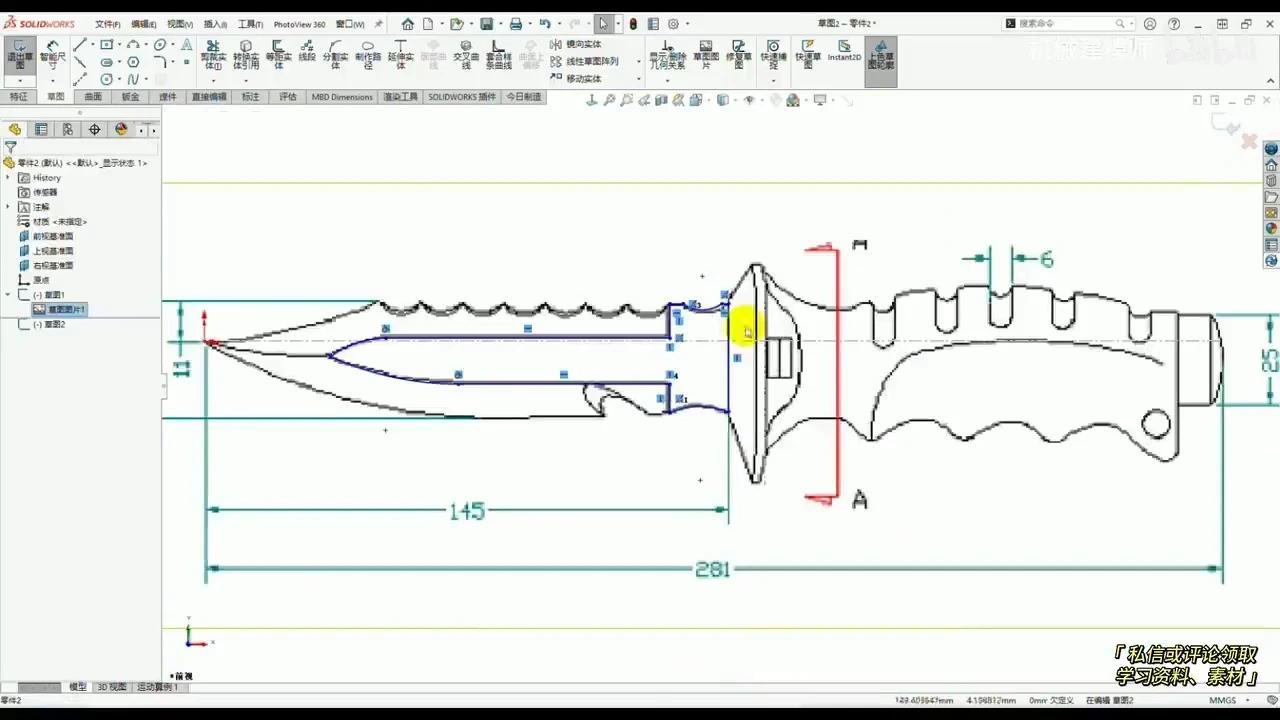Switch to the 曲面 (Surfaces) tab
1280x720 pixels.
click(93, 97)
